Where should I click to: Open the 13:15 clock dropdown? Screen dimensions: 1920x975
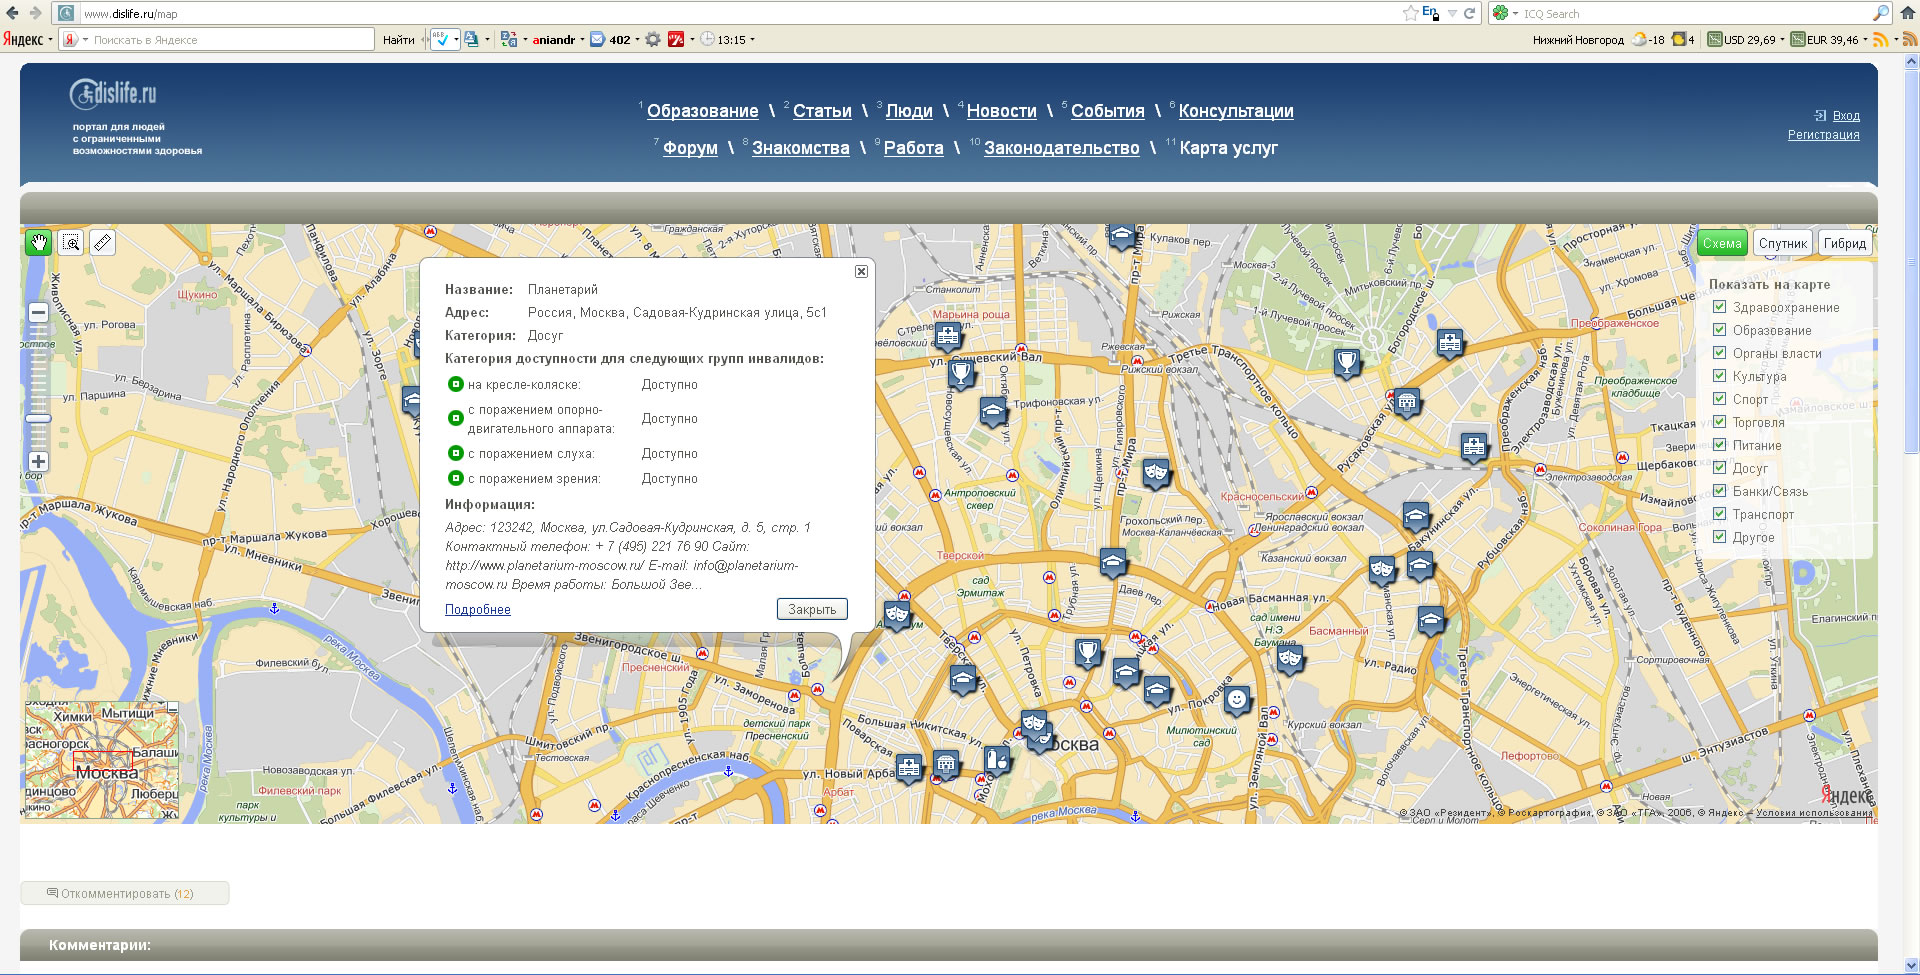click(x=752, y=40)
